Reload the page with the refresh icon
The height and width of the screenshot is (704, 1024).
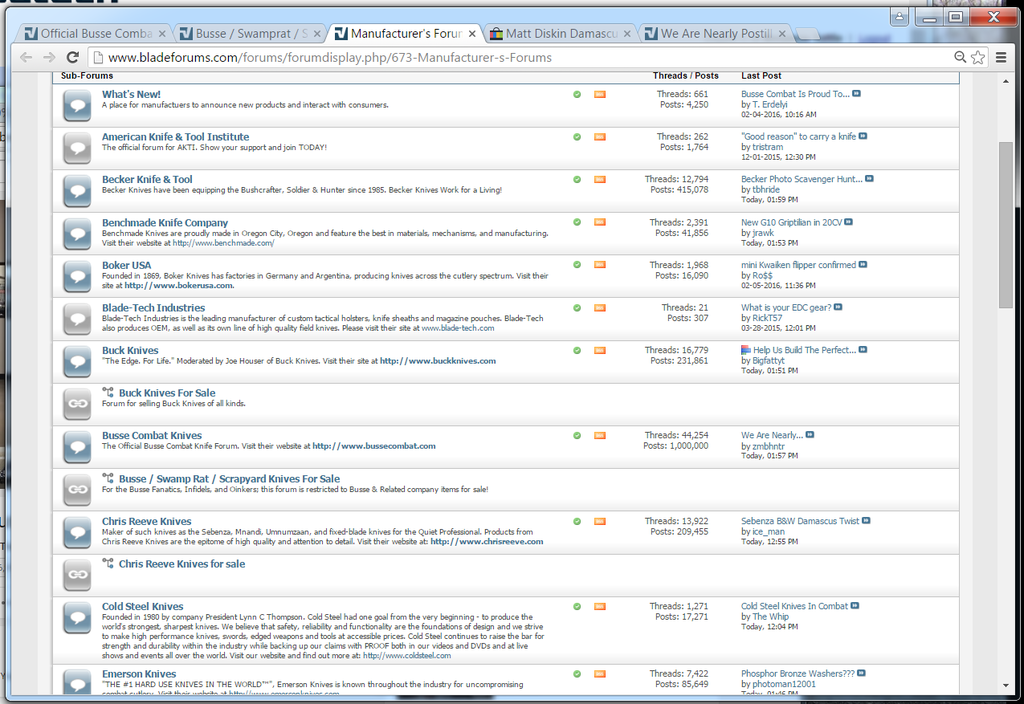pyautogui.click(x=73, y=57)
